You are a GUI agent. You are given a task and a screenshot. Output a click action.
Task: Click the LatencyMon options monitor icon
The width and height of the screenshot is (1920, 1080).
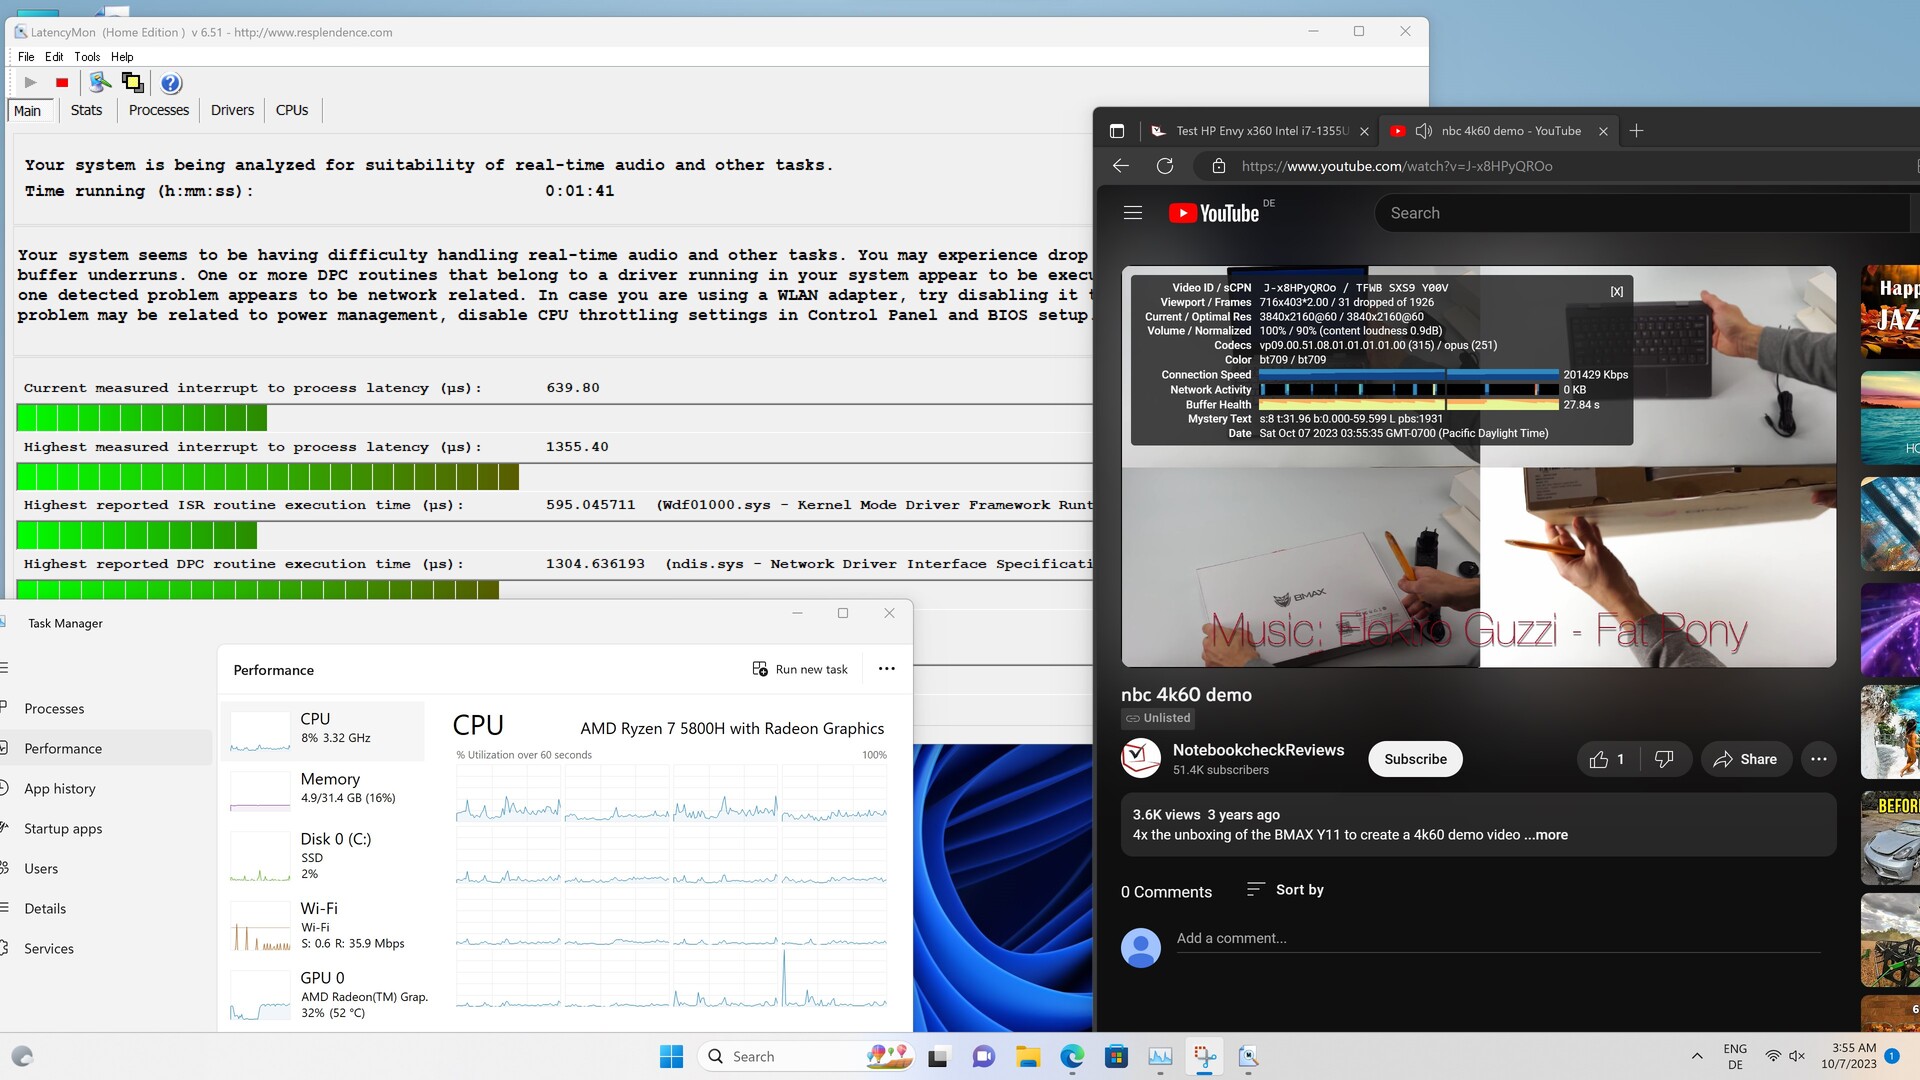click(99, 83)
